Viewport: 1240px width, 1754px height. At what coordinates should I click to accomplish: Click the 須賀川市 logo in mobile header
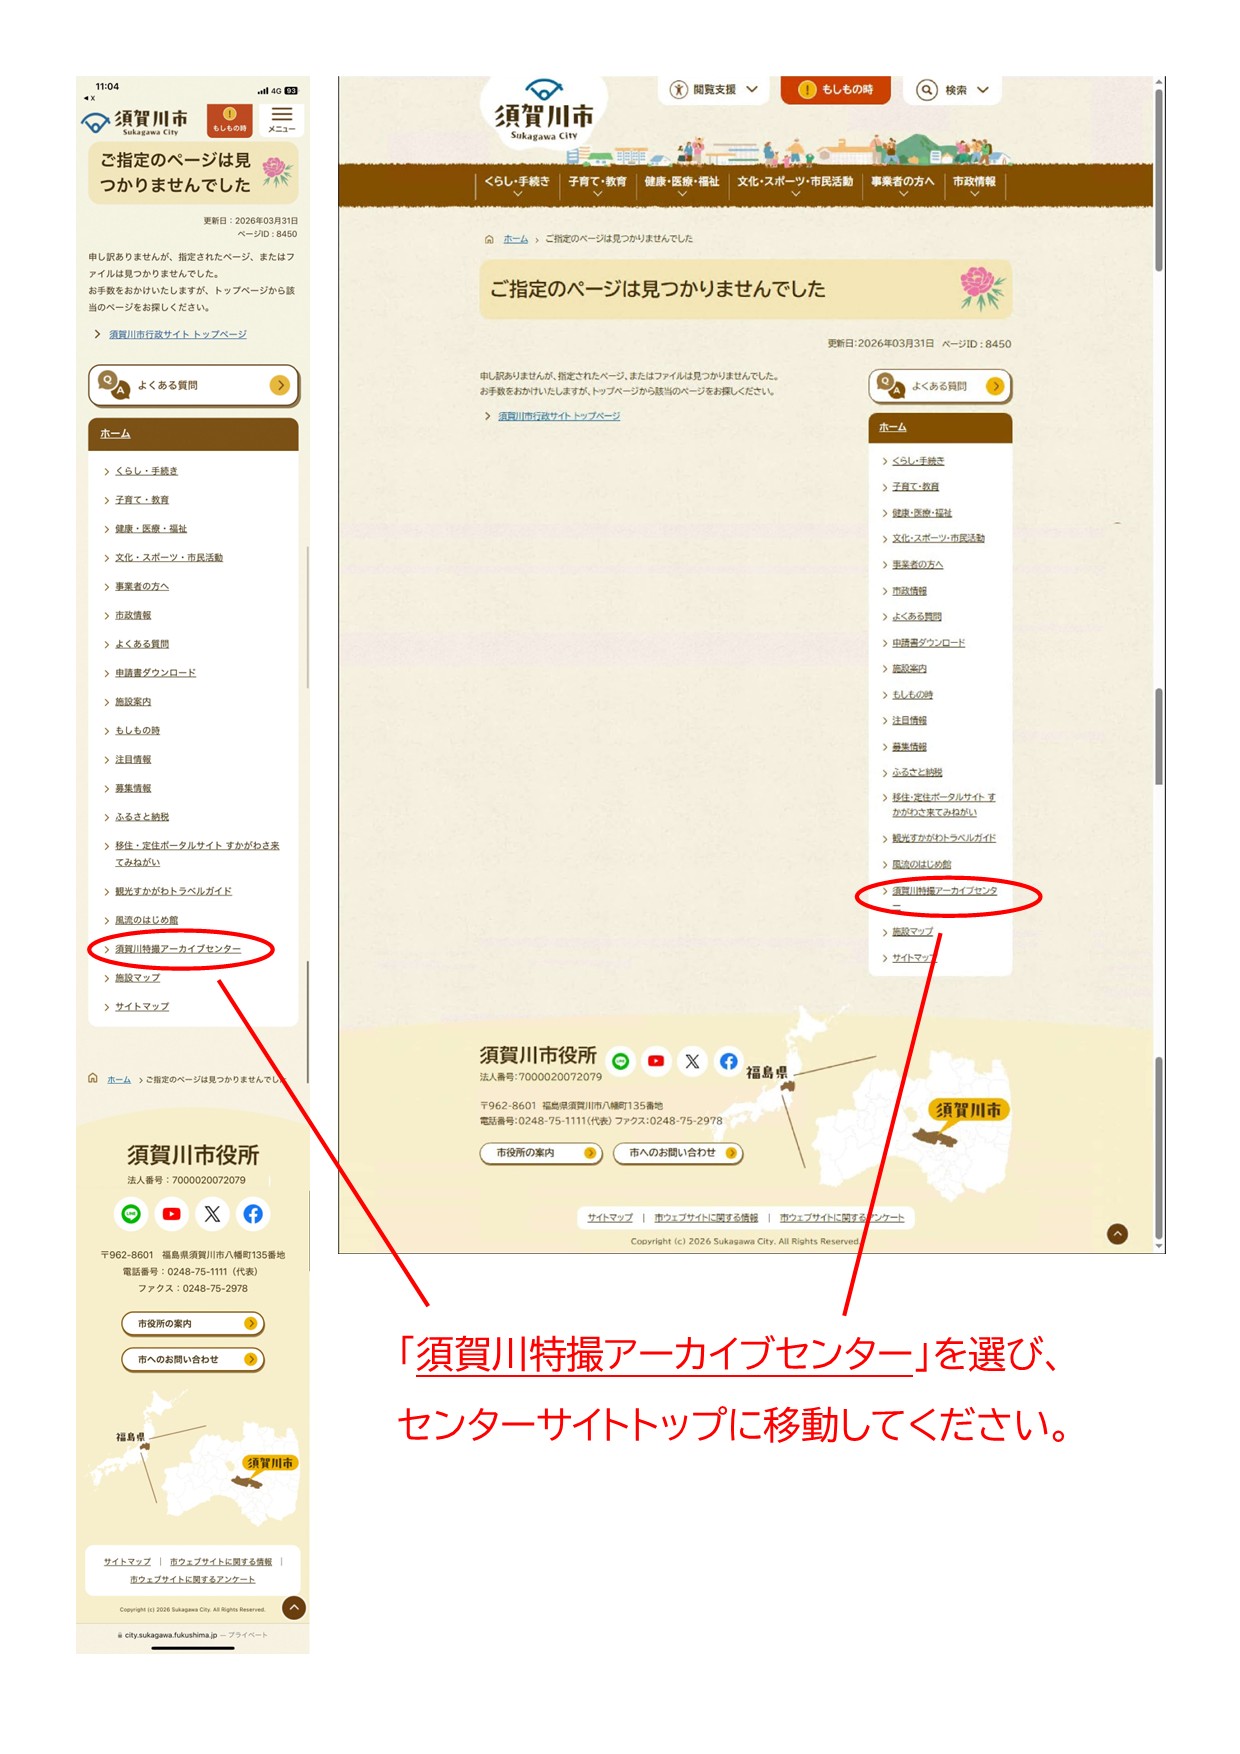tap(135, 122)
